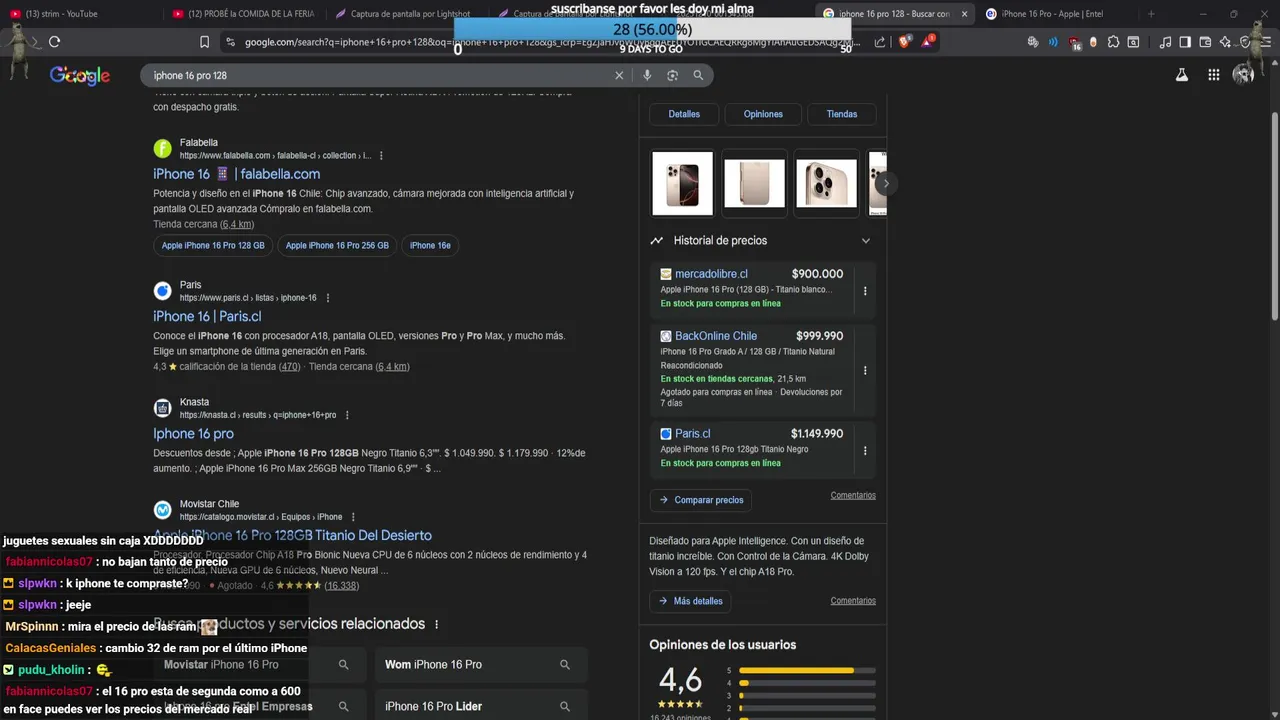Switch to the '(13) strim - YouTube' tab
The width and height of the screenshot is (1280, 720).
coord(80,14)
